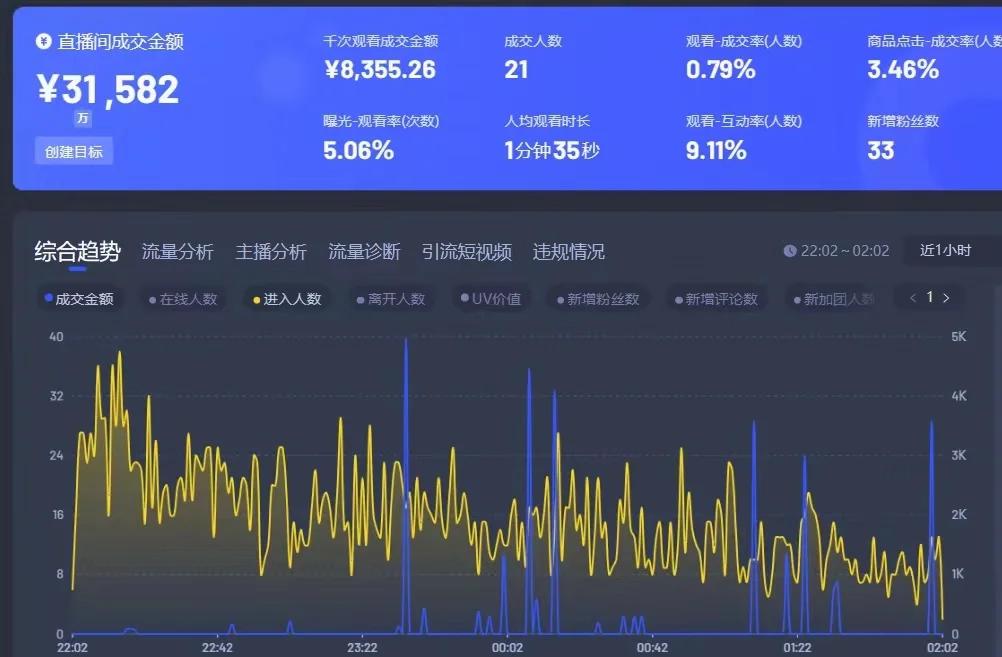1002x657 pixels.
Task: Open the 引流短视频 tab
Action: (x=466, y=252)
